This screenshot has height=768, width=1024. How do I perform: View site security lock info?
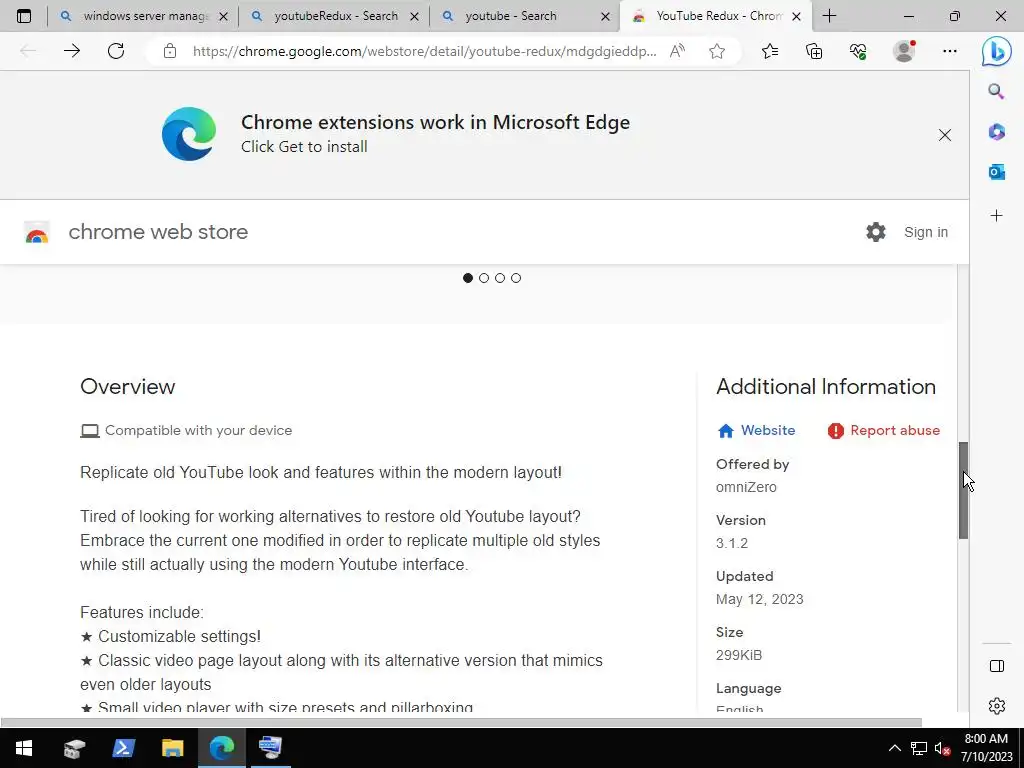170,51
